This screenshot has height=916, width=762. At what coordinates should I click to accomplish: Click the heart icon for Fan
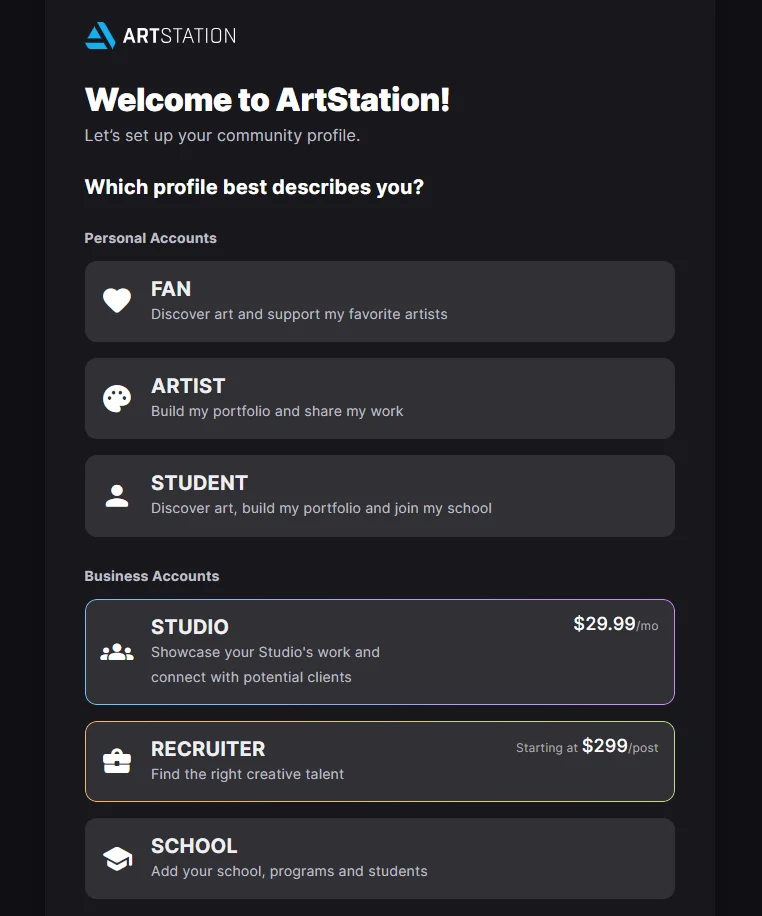[117, 301]
